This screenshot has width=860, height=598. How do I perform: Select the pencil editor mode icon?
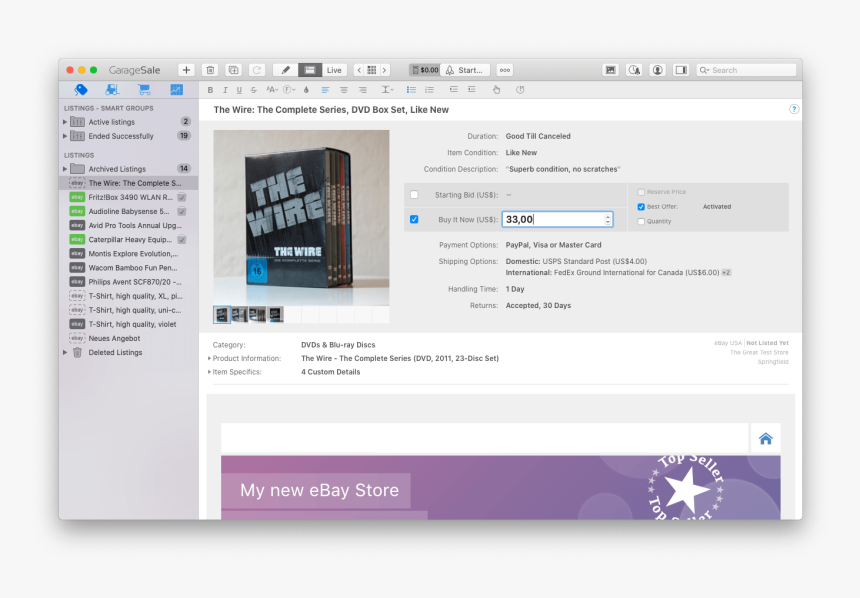[286, 70]
